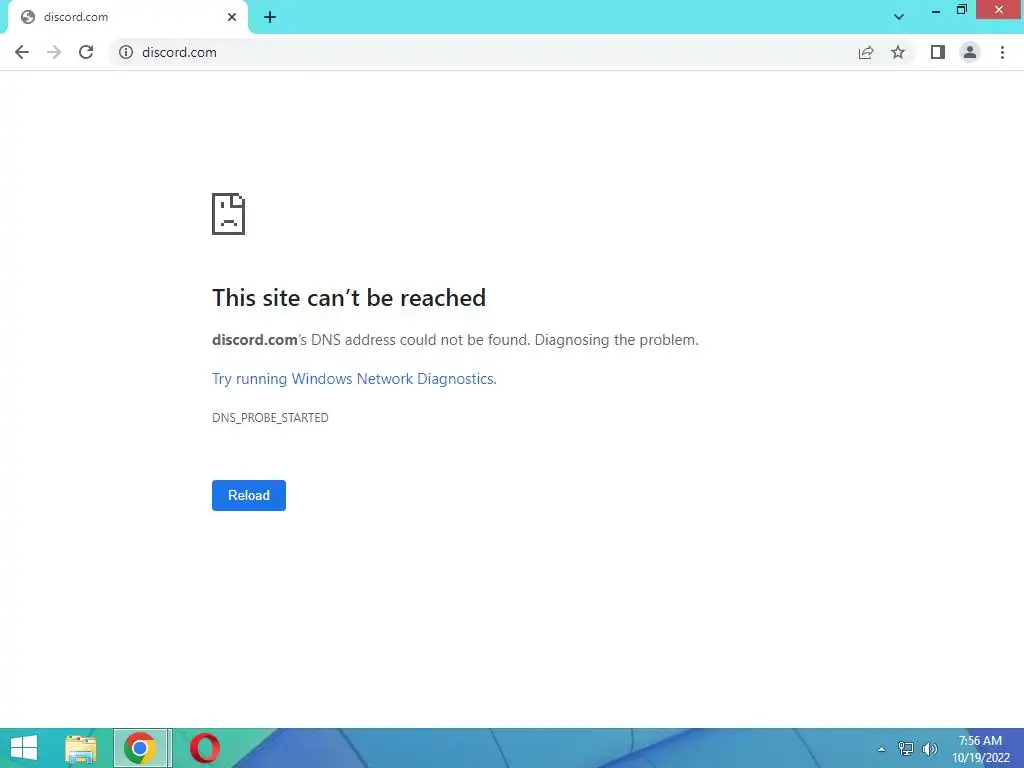Open the clock showing 7:56 AM
The image size is (1024, 768).
click(981, 749)
